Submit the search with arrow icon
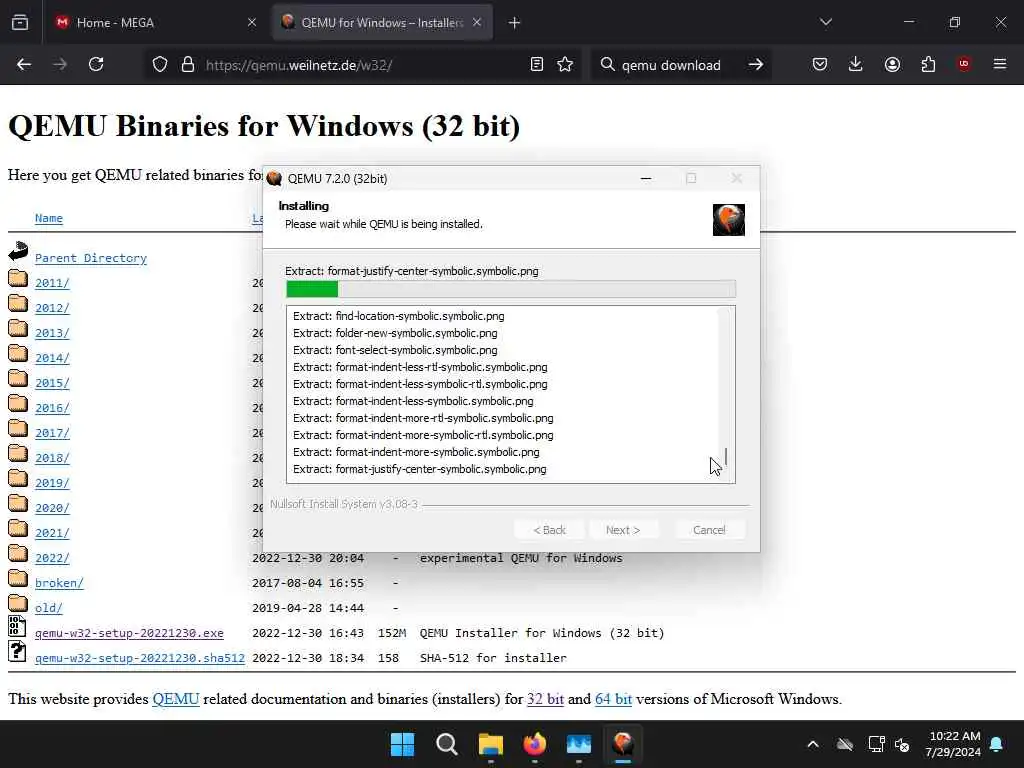1024x768 pixels. pos(756,64)
